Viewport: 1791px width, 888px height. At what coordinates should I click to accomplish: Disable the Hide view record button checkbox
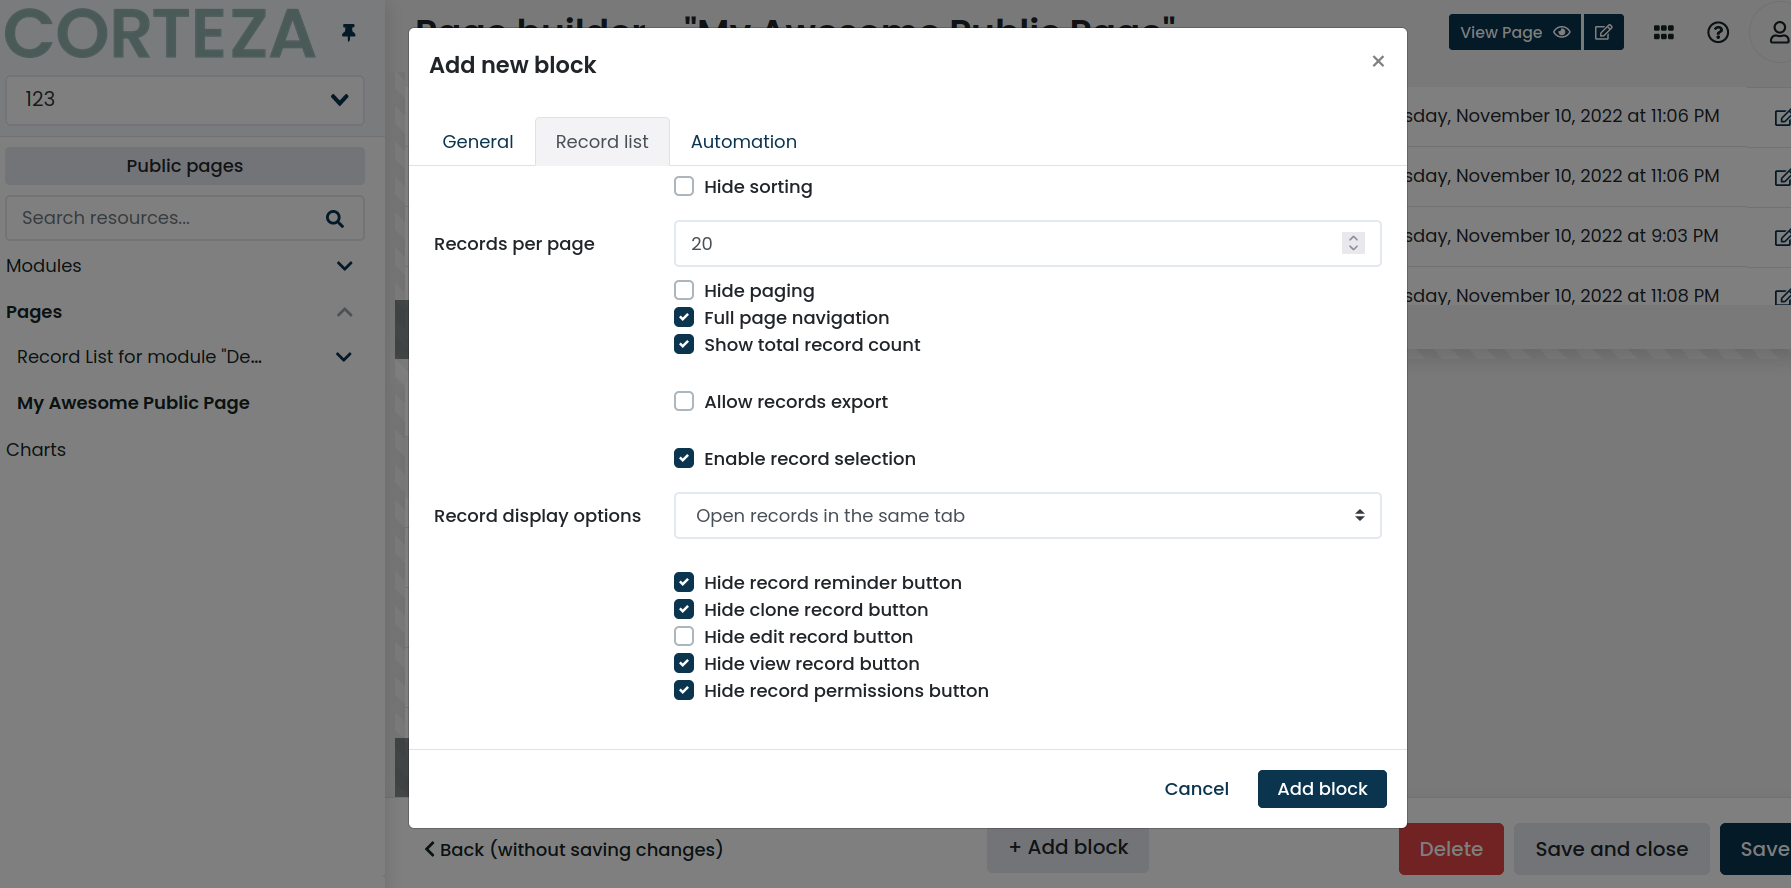tap(684, 663)
